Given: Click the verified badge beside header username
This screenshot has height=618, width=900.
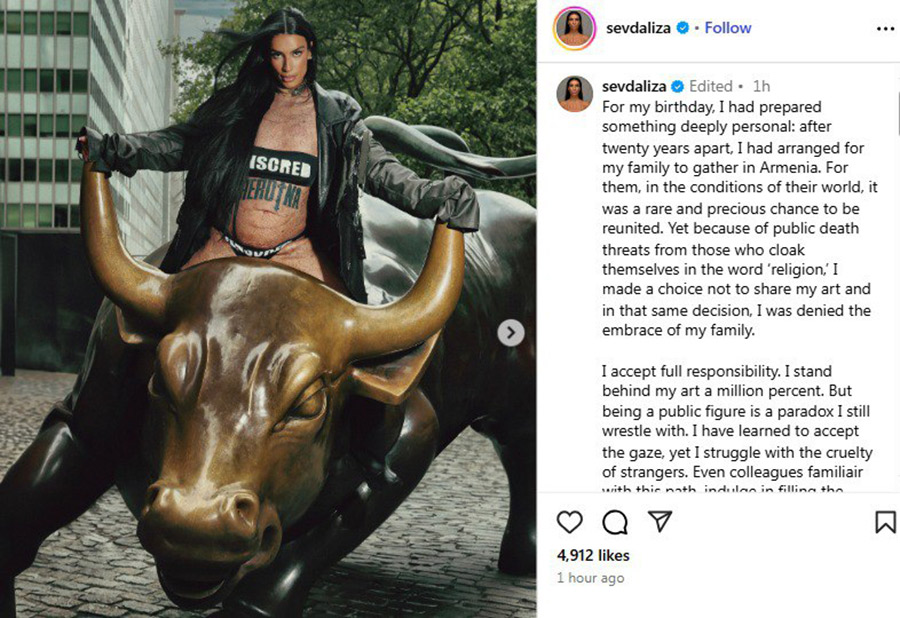Looking at the screenshot, I should [682, 28].
